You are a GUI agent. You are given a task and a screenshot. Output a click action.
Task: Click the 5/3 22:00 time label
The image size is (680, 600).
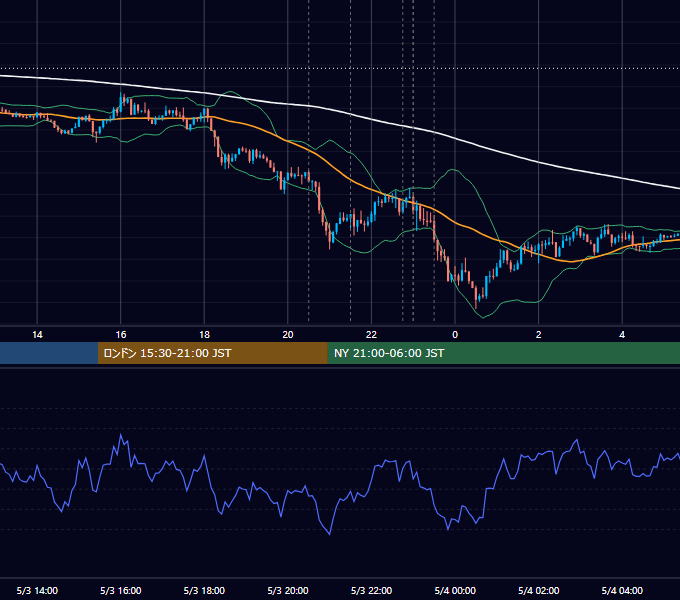coord(371,590)
